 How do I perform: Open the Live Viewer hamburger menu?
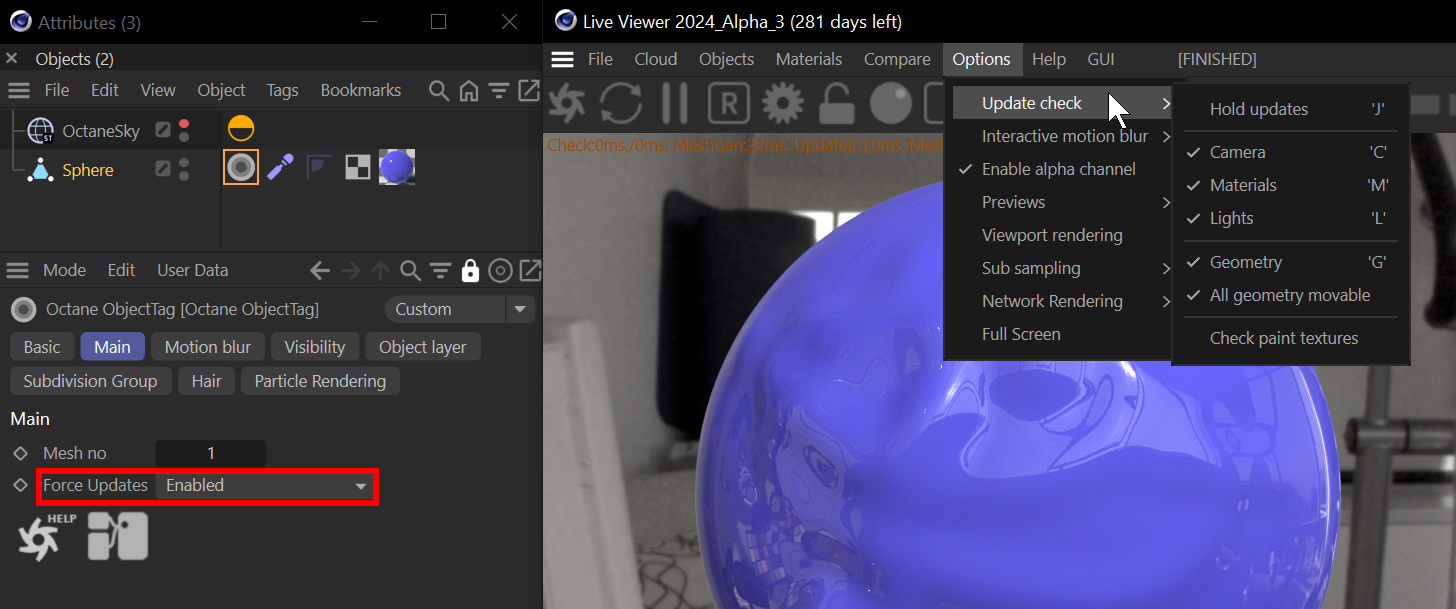coord(563,59)
